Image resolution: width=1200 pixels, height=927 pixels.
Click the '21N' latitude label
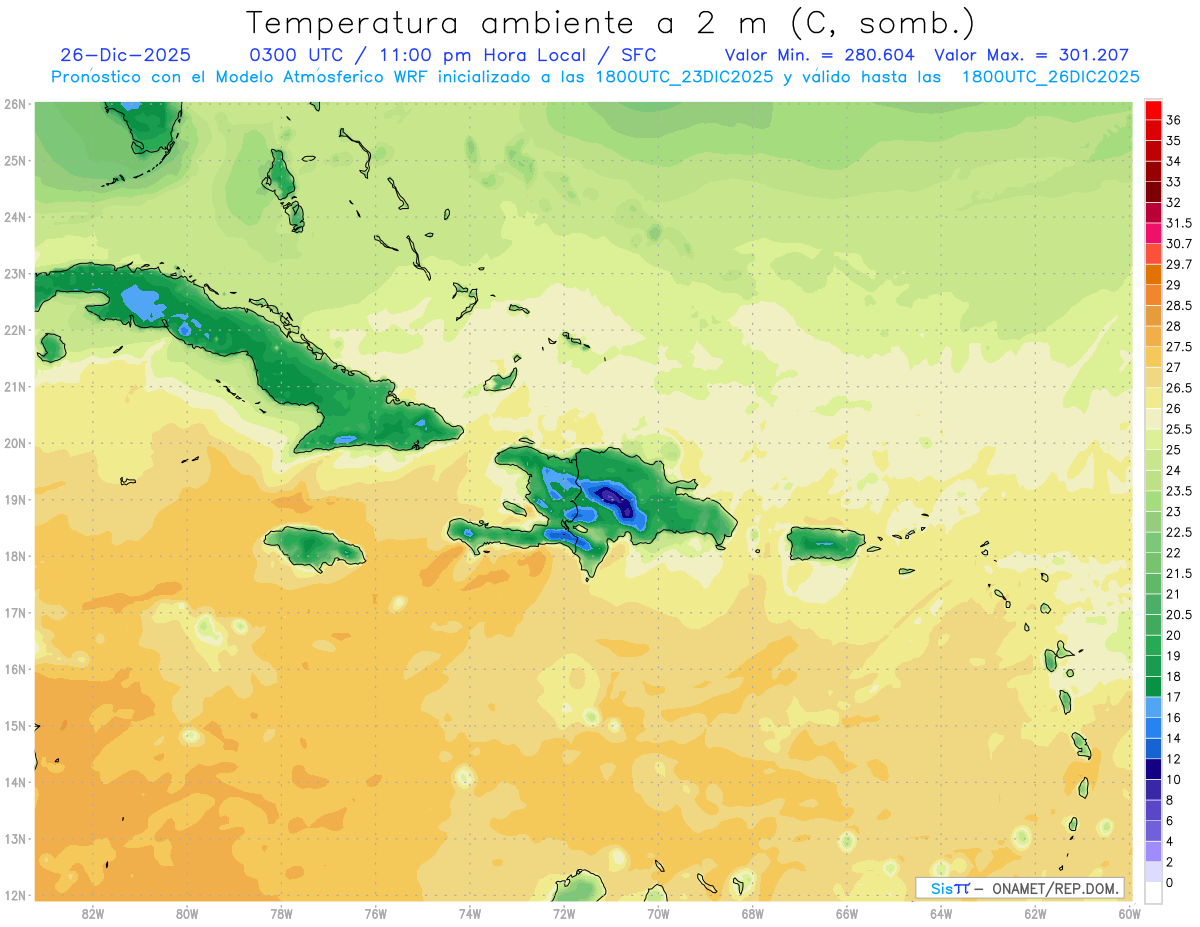click(x=14, y=386)
